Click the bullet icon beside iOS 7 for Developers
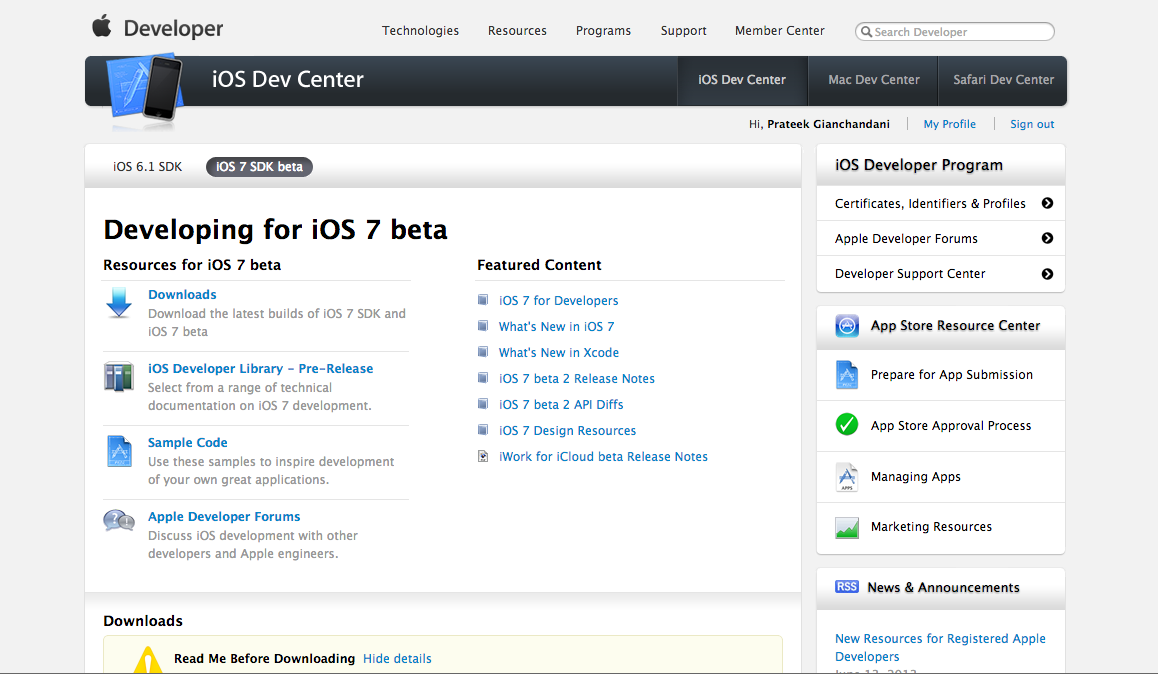Screen dimensions: 1158x674 (x=482, y=300)
